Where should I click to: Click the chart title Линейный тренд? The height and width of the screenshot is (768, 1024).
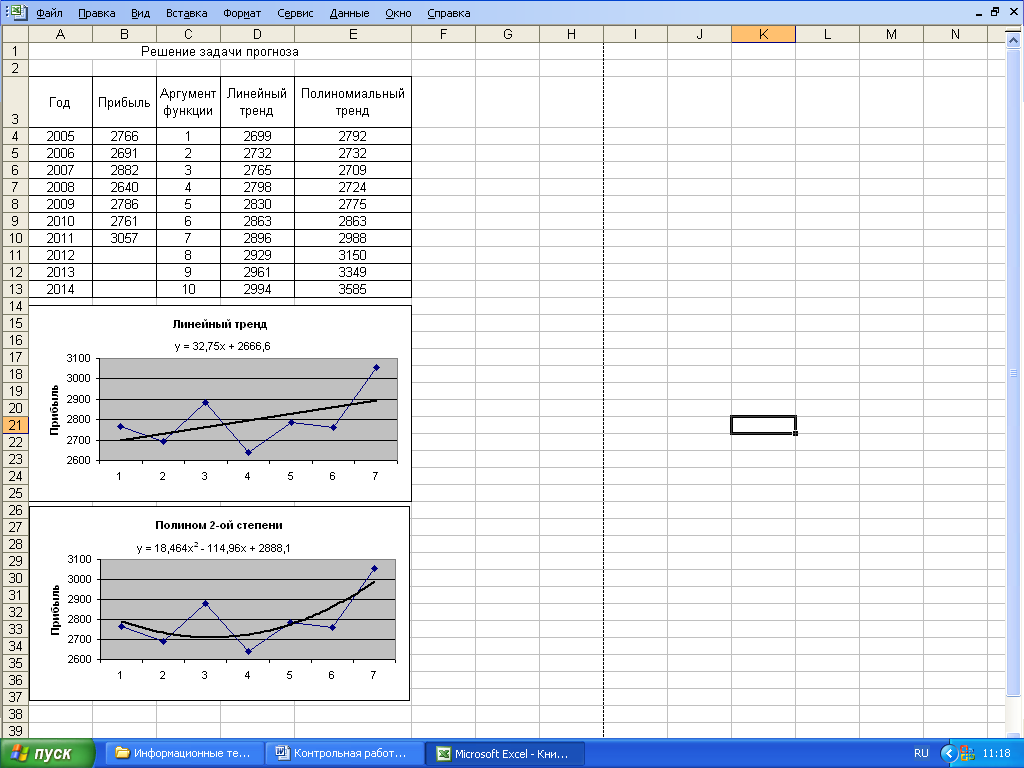(x=219, y=324)
